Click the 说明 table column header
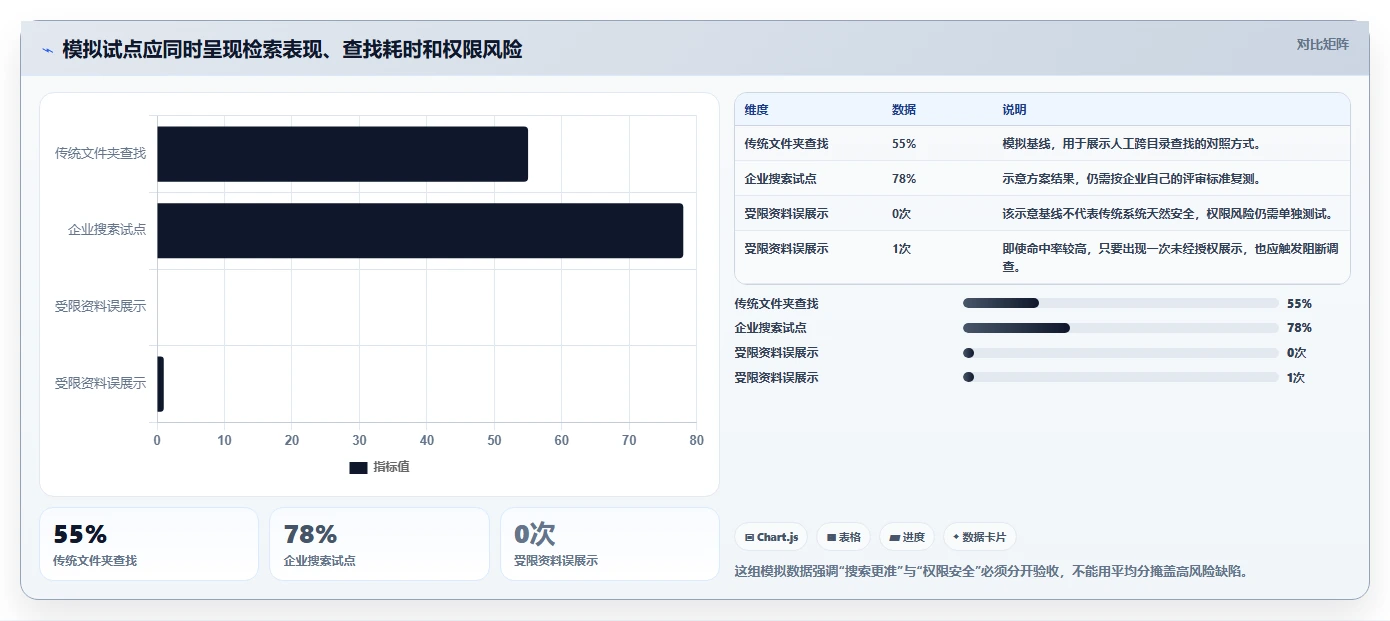The height and width of the screenshot is (621, 1390). point(1014,110)
